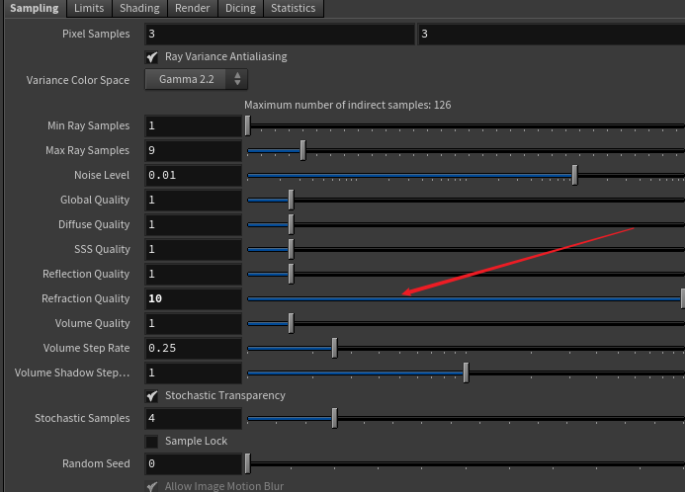685x492 pixels.
Task: Click the Noise Level slider handle
Action: pos(574,175)
